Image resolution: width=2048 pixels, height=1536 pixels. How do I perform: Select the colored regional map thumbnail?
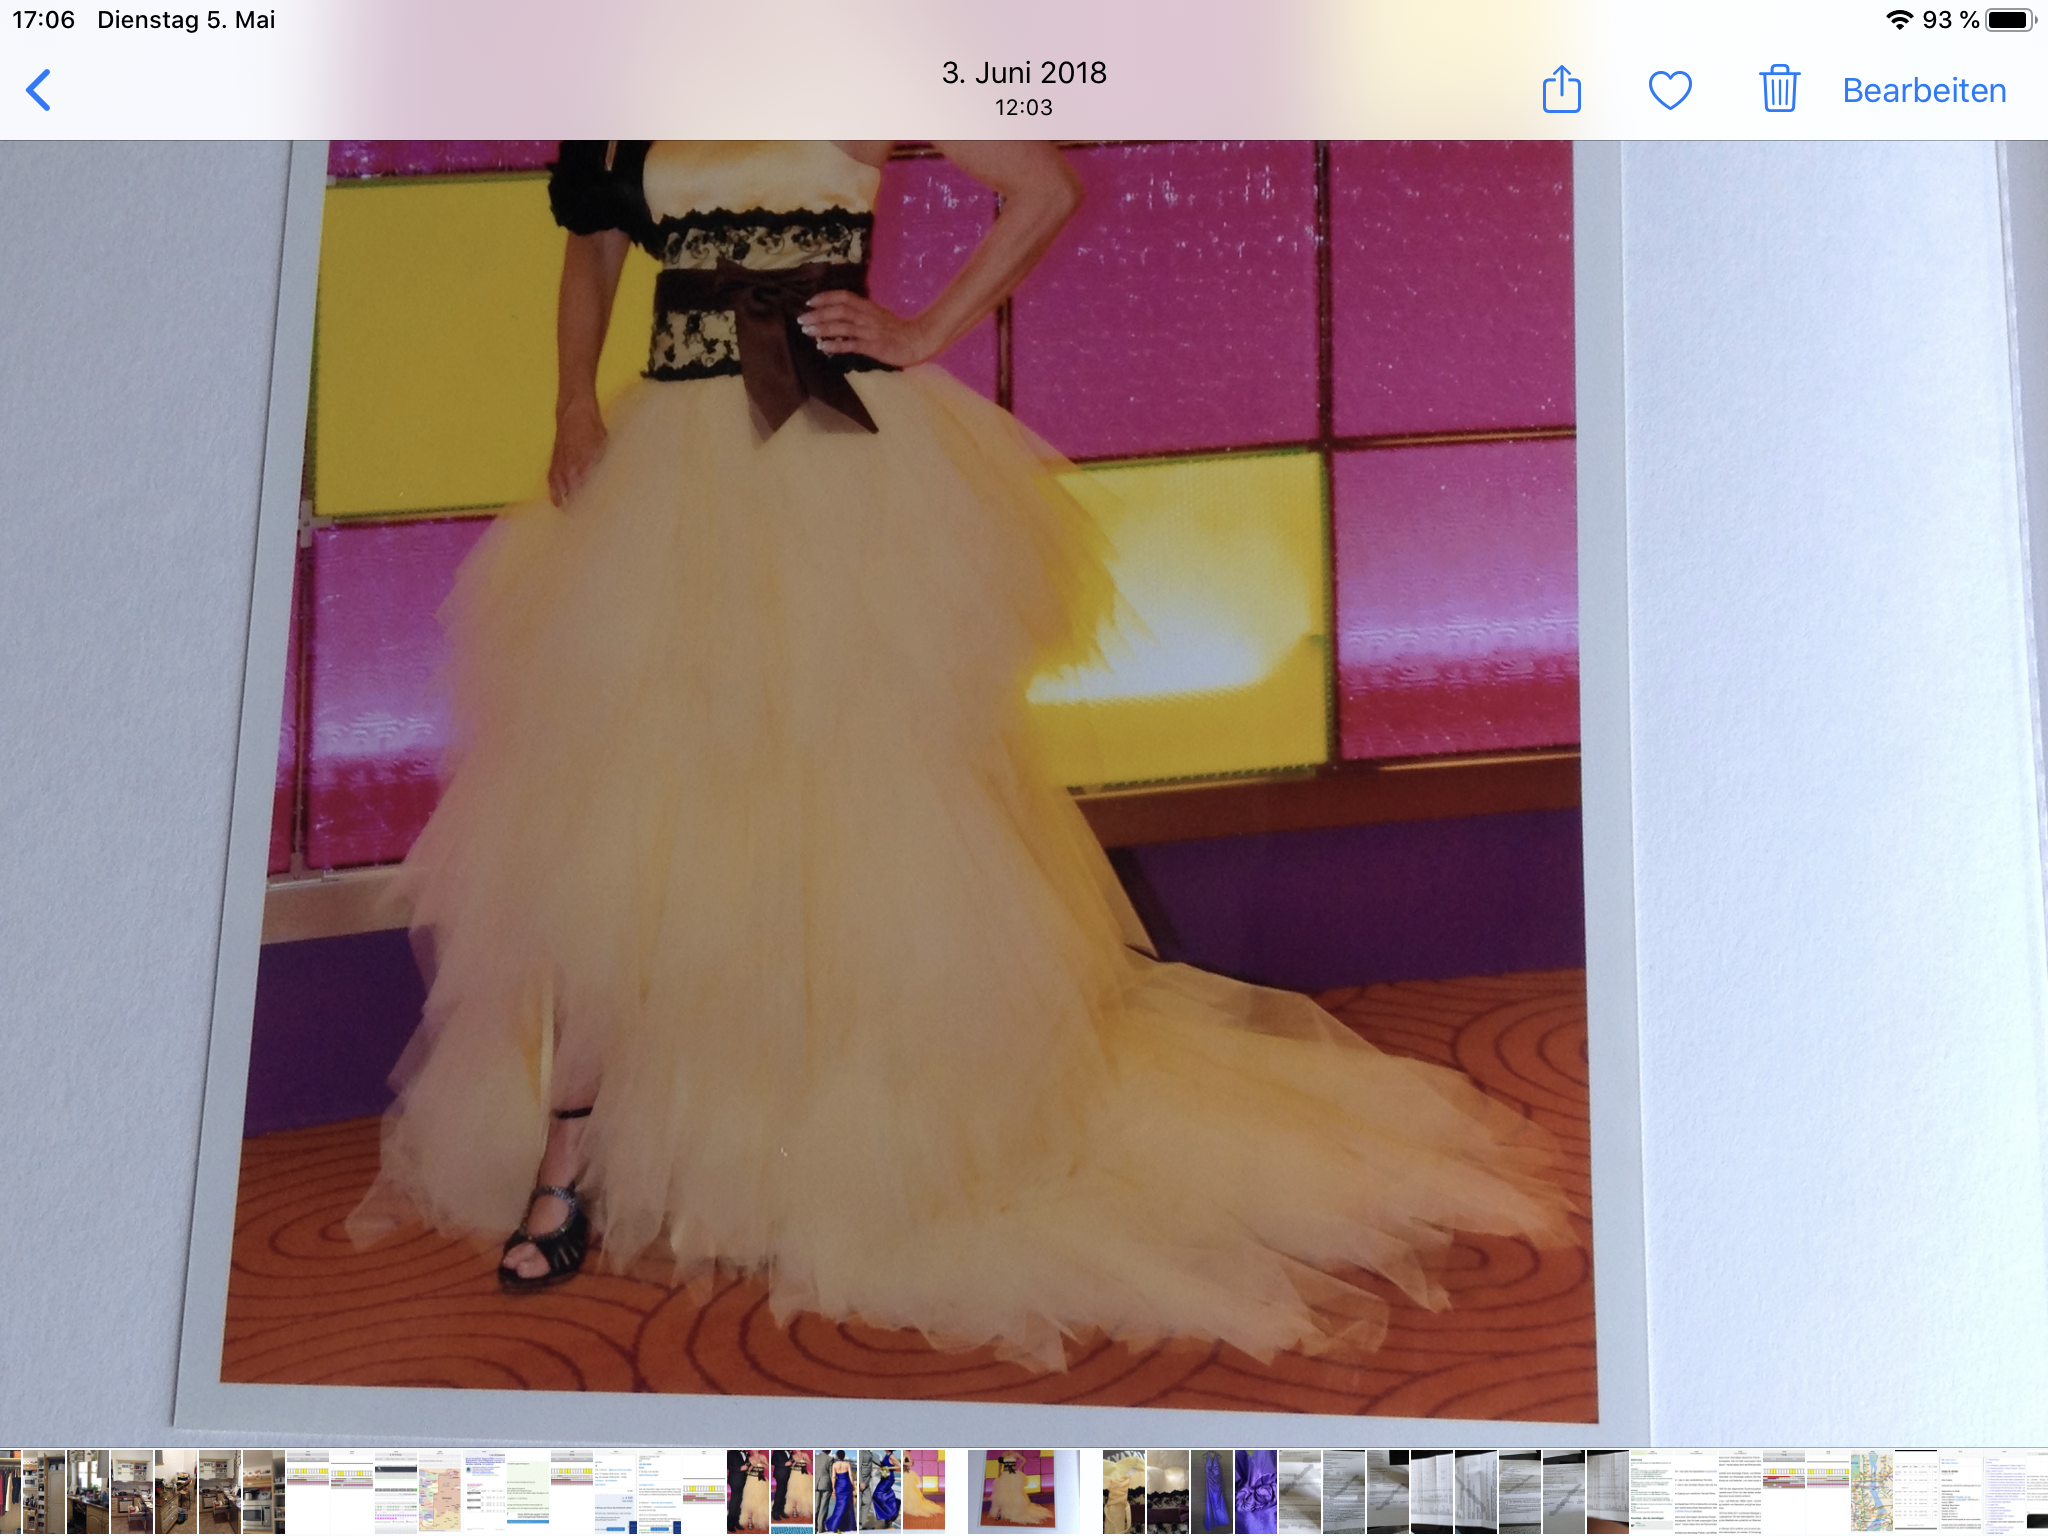(x=440, y=1491)
